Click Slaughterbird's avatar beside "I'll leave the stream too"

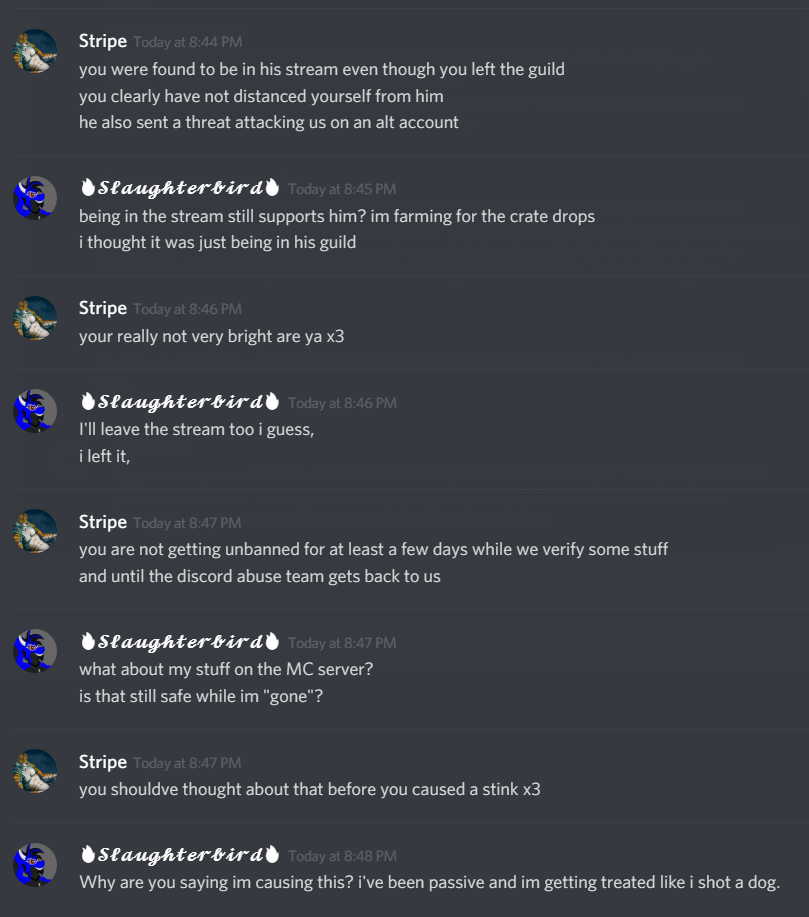coord(35,412)
